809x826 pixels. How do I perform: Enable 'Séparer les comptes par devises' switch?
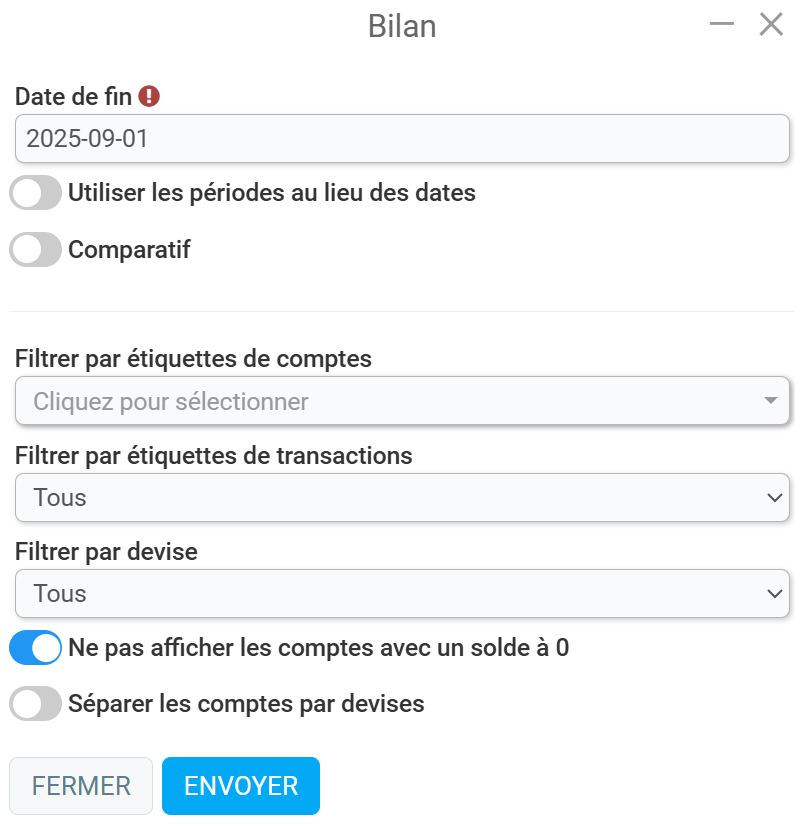[x=35, y=704]
